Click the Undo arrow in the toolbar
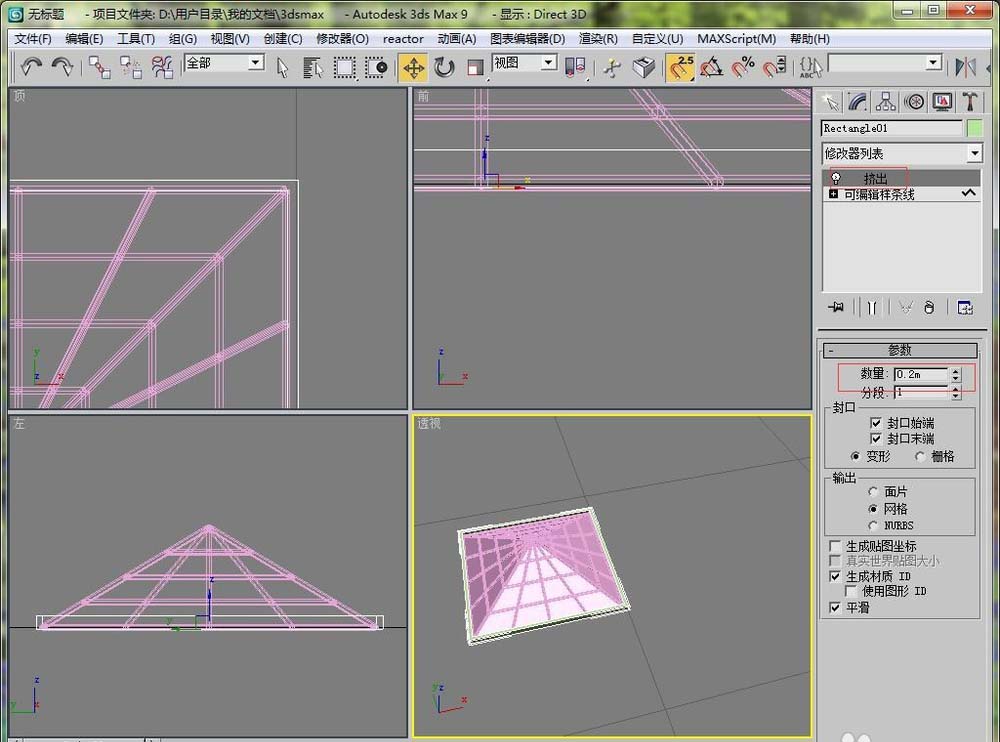 pos(31,67)
